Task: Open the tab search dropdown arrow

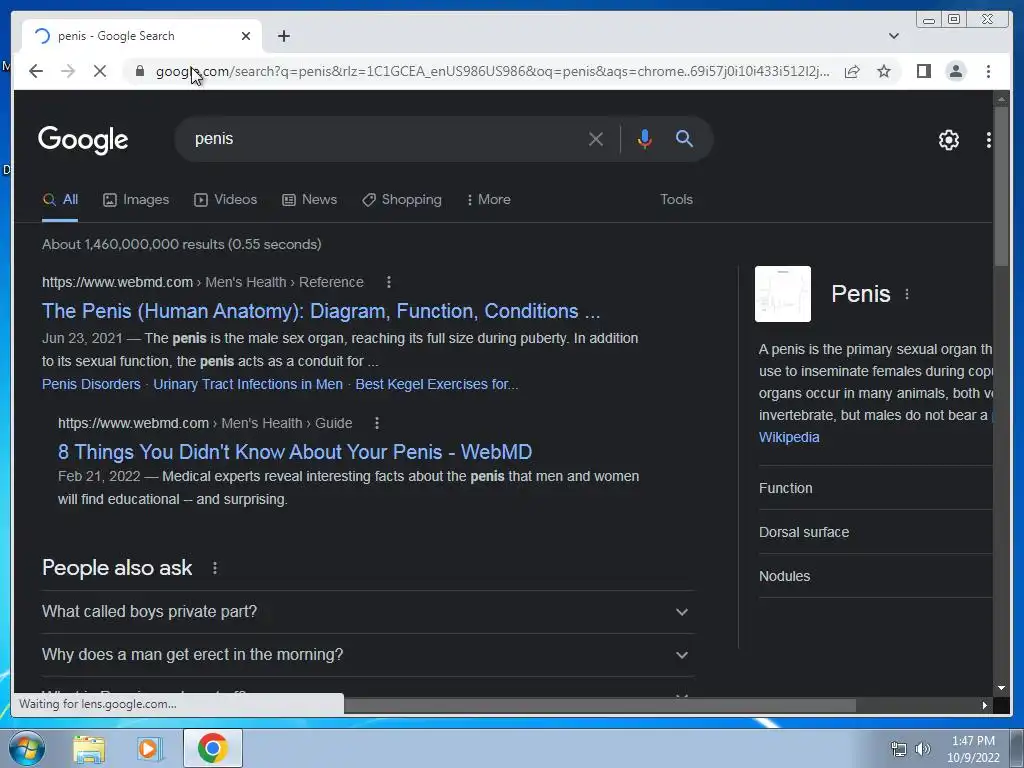Action: [893, 36]
